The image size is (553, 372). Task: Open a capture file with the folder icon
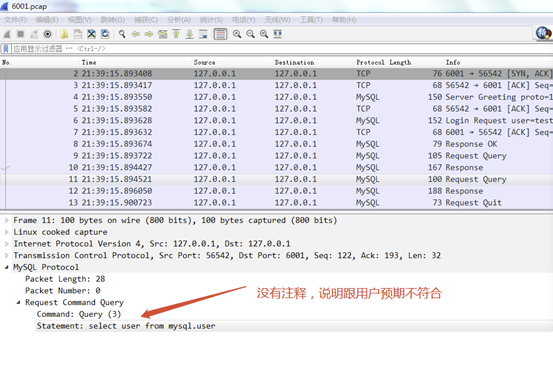coord(64,34)
